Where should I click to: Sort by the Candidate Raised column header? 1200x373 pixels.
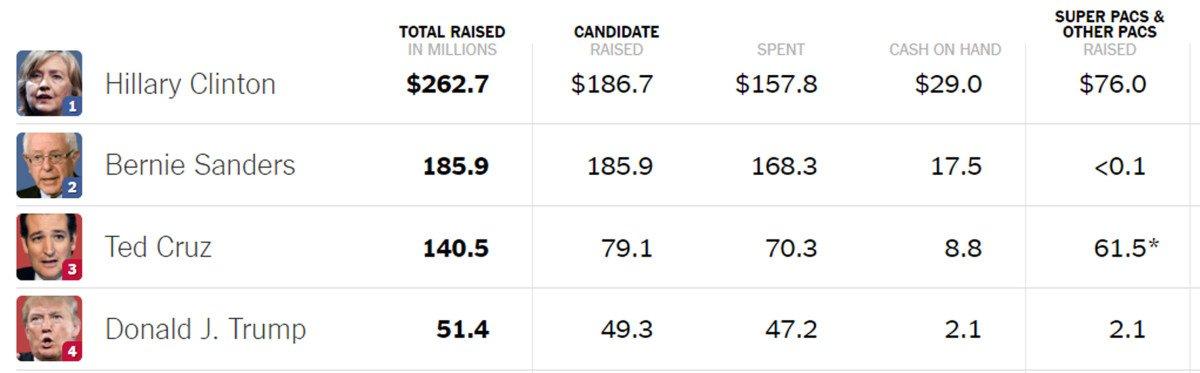(x=616, y=41)
